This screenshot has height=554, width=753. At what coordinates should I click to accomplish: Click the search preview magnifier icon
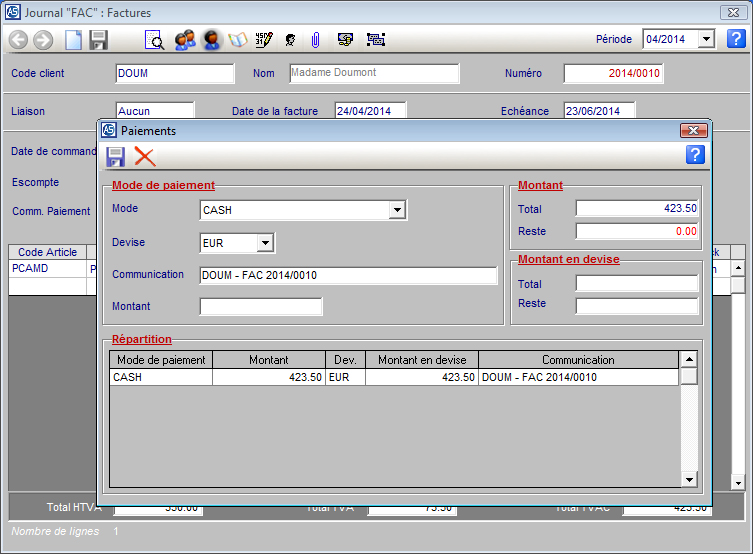pos(154,40)
